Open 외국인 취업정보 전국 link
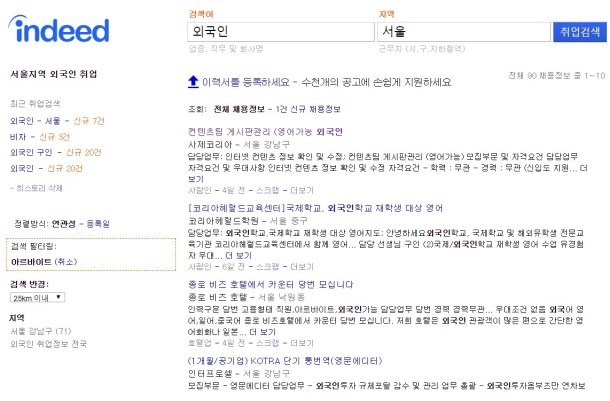Viewport: 610px width, 401px height. pos(49,344)
